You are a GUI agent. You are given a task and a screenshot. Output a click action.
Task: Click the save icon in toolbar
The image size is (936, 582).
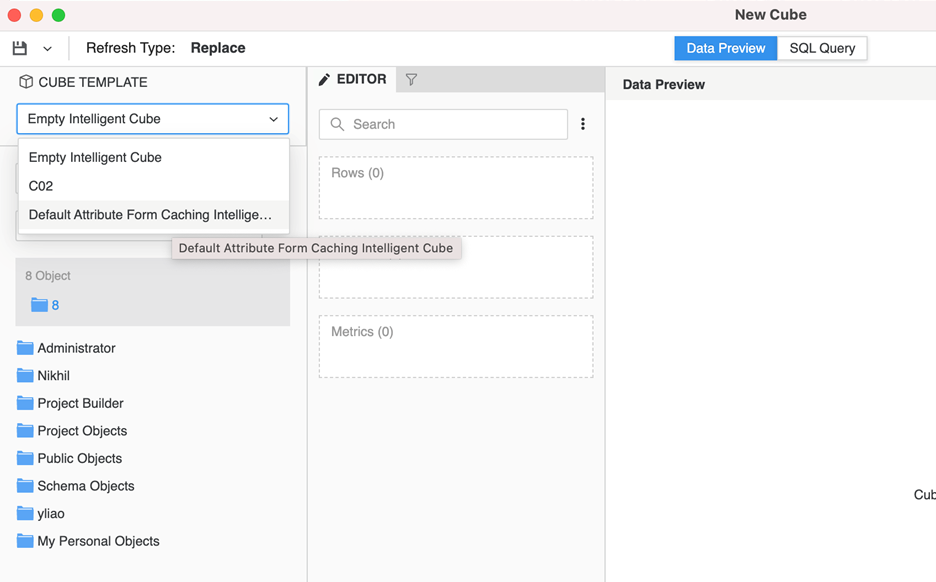coord(20,48)
